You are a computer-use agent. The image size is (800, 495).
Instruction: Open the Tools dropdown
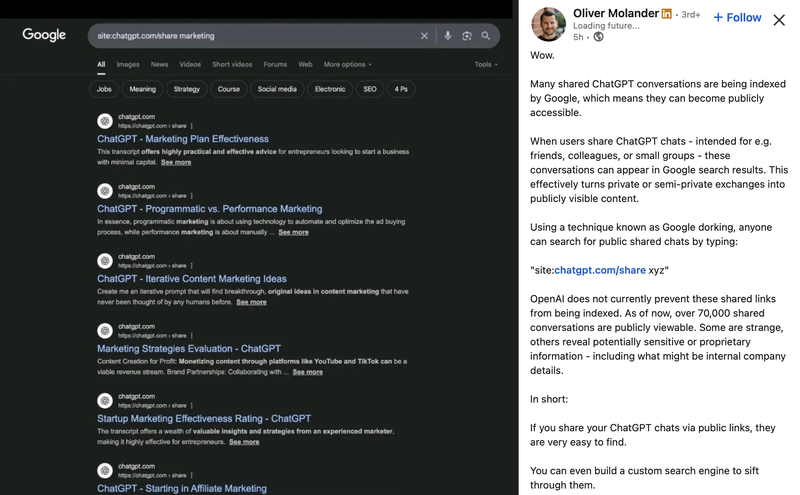(x=486, y=64)
